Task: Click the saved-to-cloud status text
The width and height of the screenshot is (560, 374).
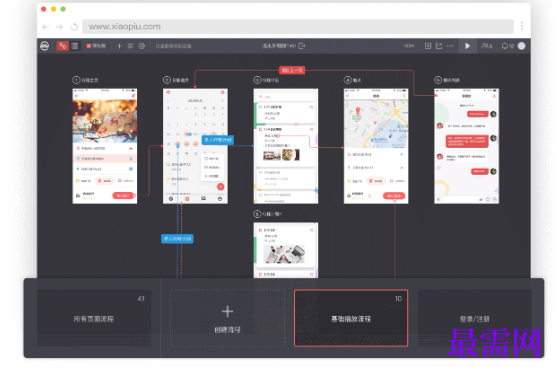Action: tap(174, 46)
